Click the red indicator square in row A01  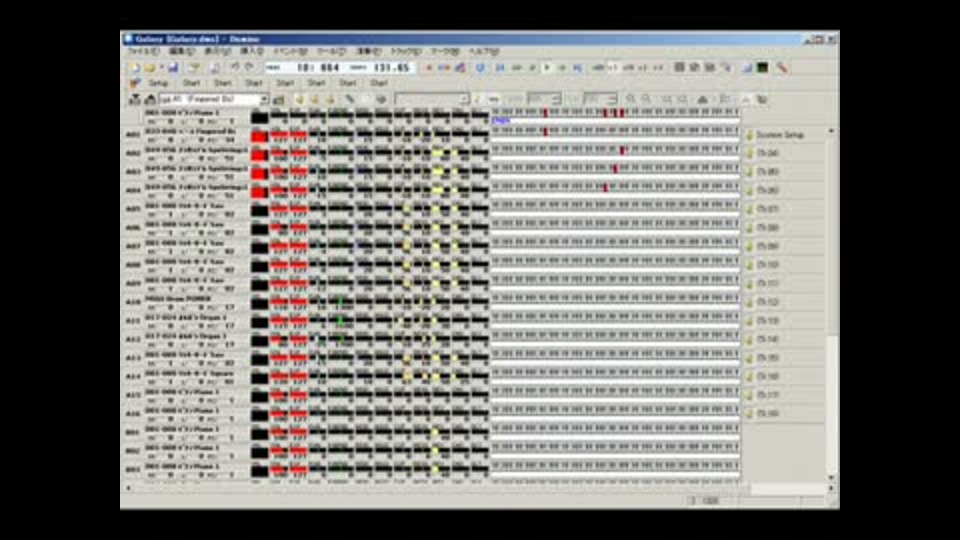pyautogui.click(x=260, y=137)
